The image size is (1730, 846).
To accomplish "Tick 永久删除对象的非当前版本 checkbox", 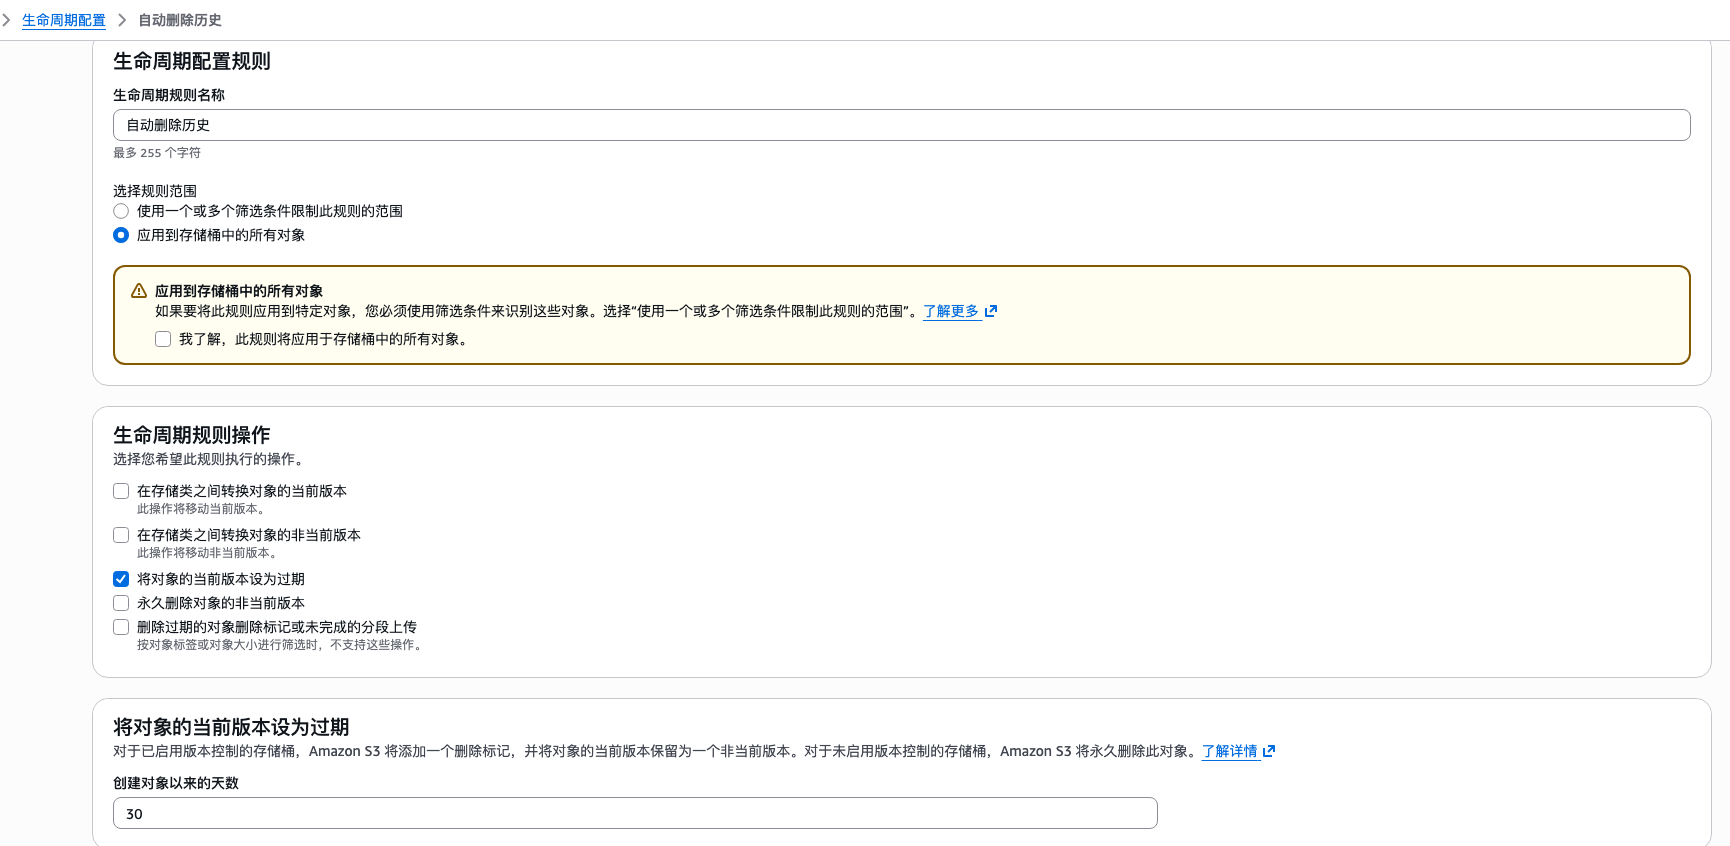I will 121,603.
